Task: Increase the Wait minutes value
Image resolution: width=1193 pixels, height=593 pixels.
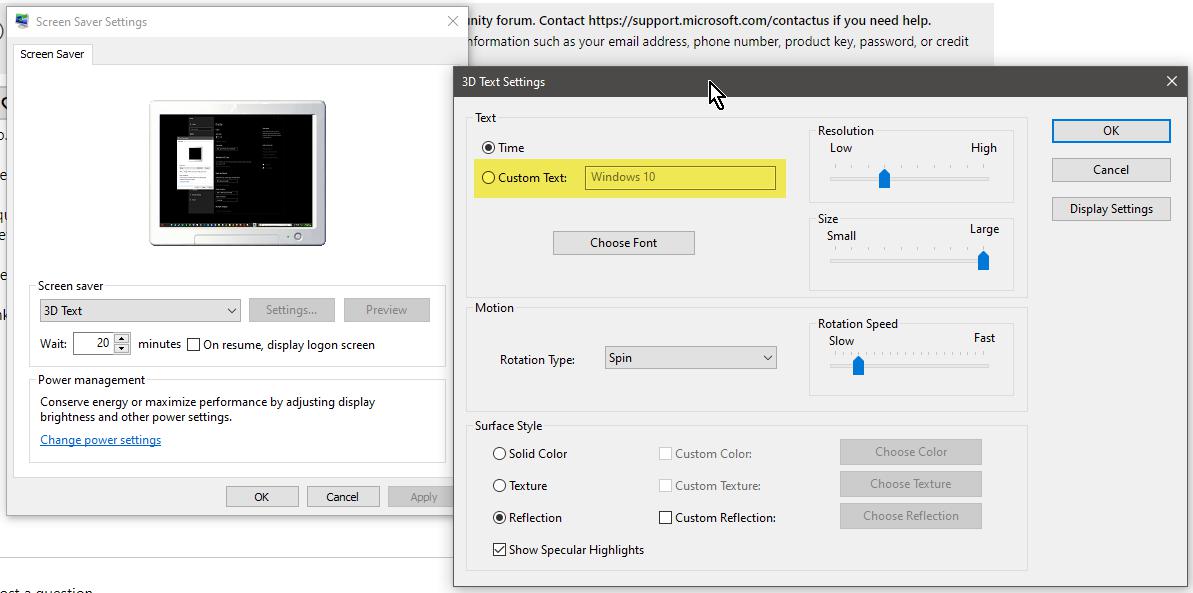Action: click(x=122, y=339)
